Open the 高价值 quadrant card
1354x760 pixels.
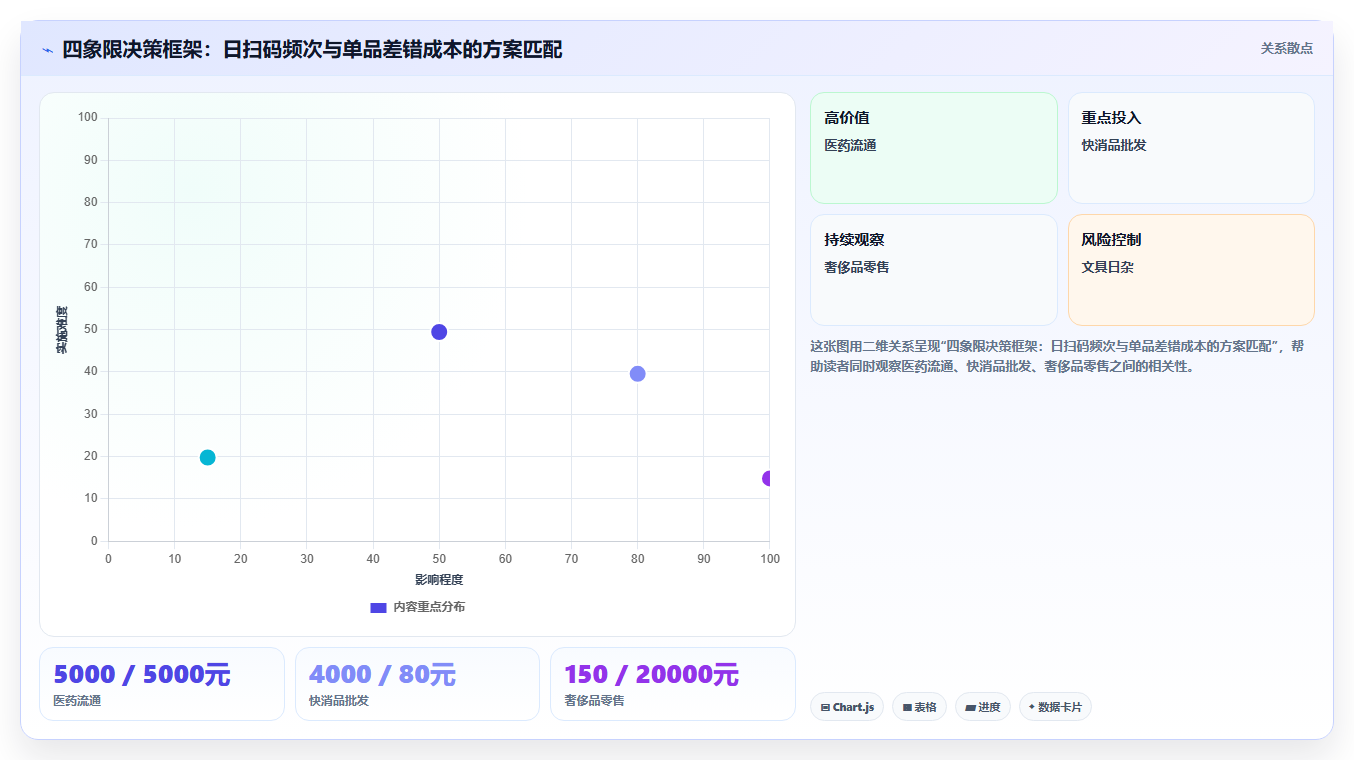tap(933, 148)
